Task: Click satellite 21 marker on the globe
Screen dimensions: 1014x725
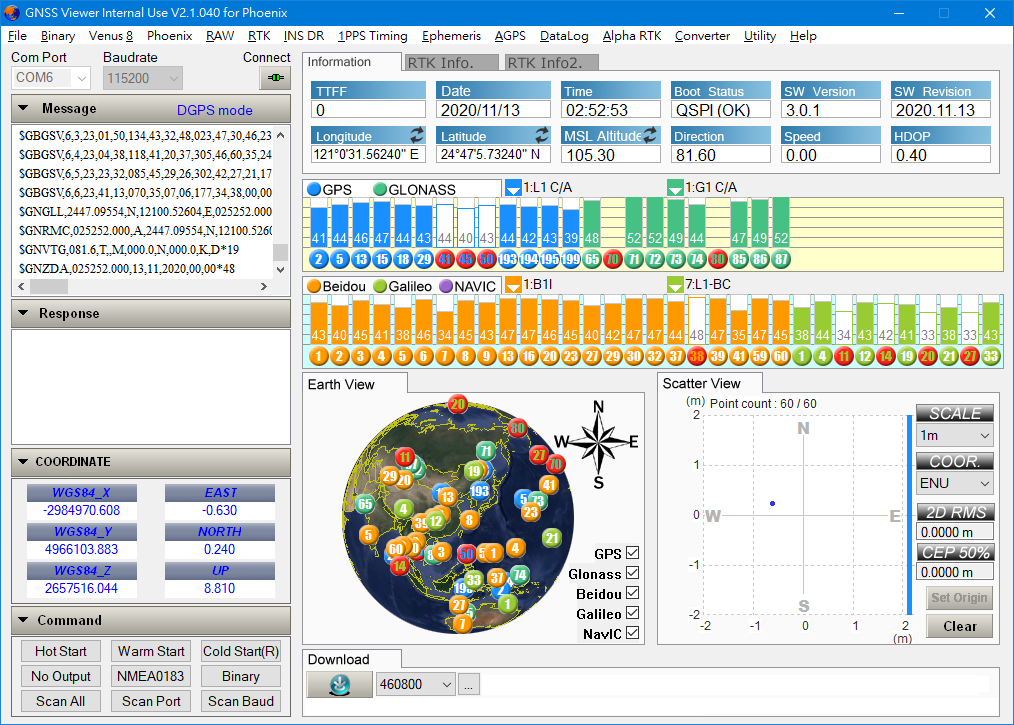Action: (x=552, y=537)
